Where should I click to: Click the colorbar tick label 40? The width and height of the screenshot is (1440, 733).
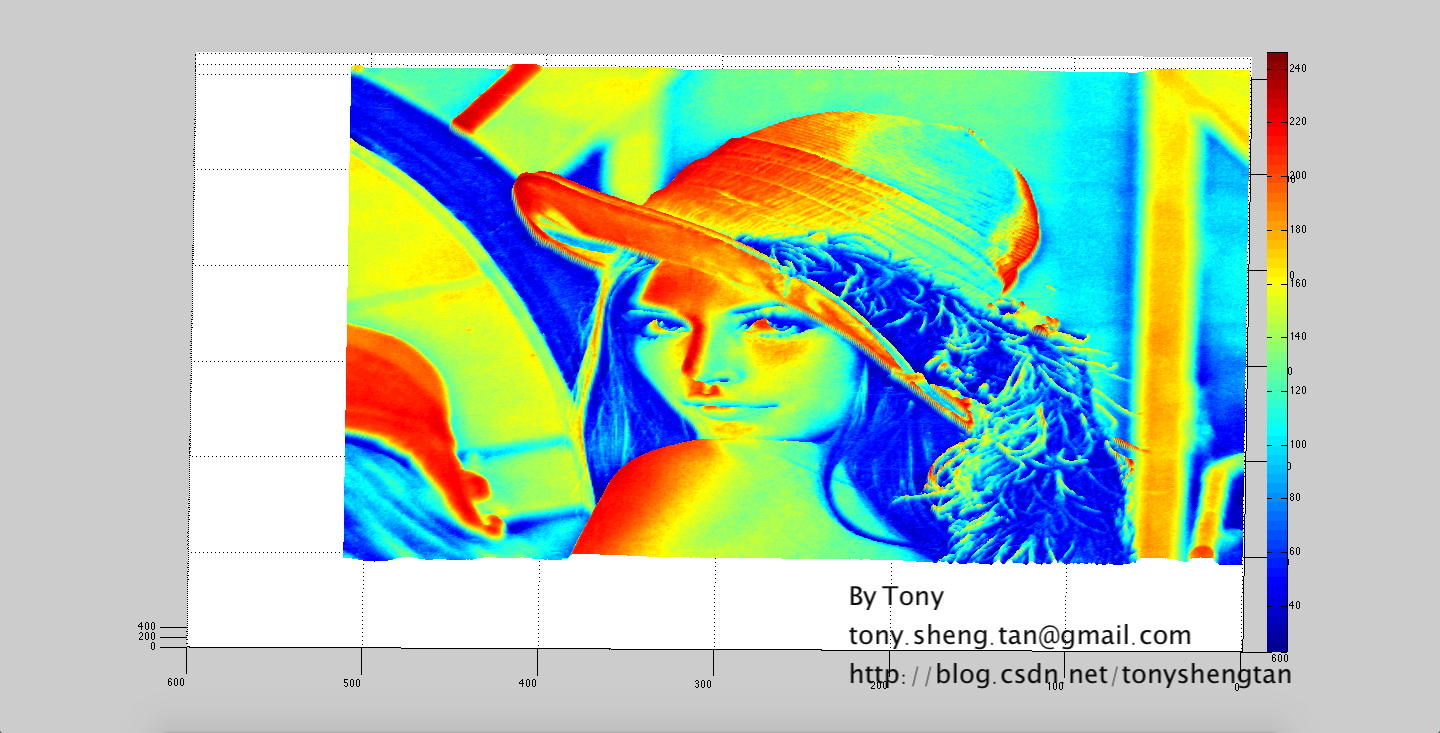(1295, 606)
